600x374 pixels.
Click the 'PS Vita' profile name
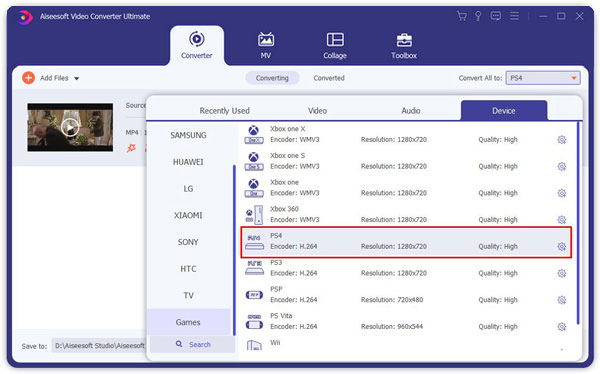(x=281, y=316)
